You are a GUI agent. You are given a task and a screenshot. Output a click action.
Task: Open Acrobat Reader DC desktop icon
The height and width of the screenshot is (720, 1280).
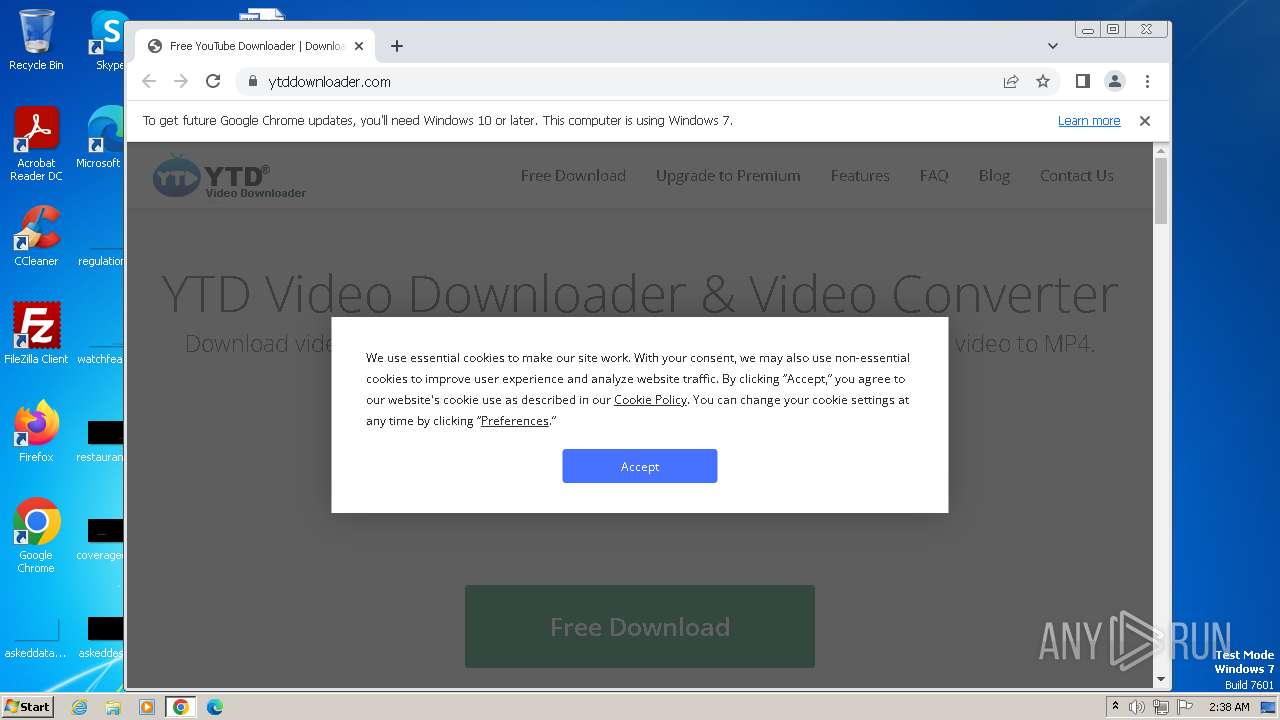(36, 144)
